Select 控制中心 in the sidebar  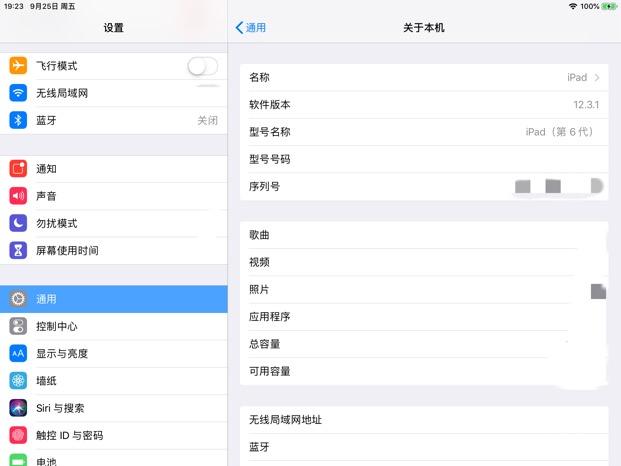pos(114,326)
